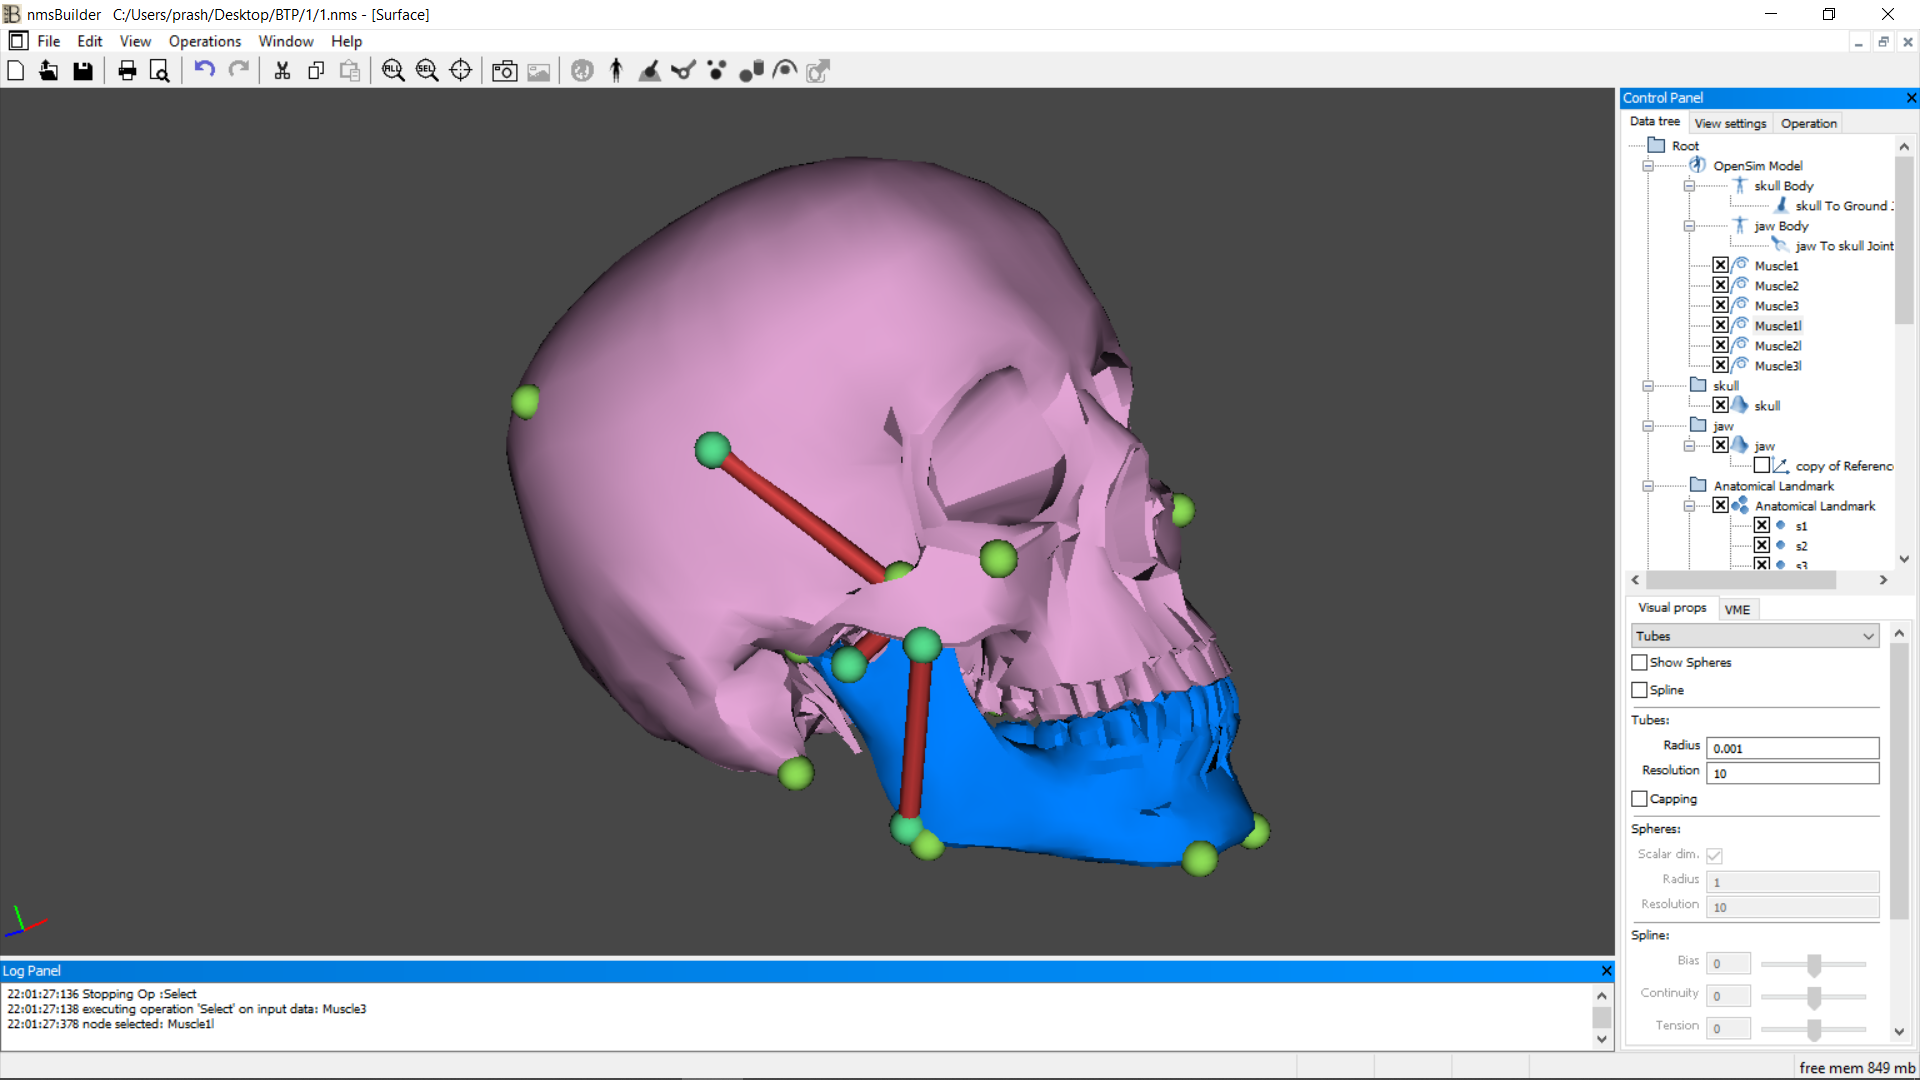This screenshot has width=1920, height=1080.
Task: Adjust the Spline Continuity slider
Action: pyautogui.click(x=1814, y=996)
